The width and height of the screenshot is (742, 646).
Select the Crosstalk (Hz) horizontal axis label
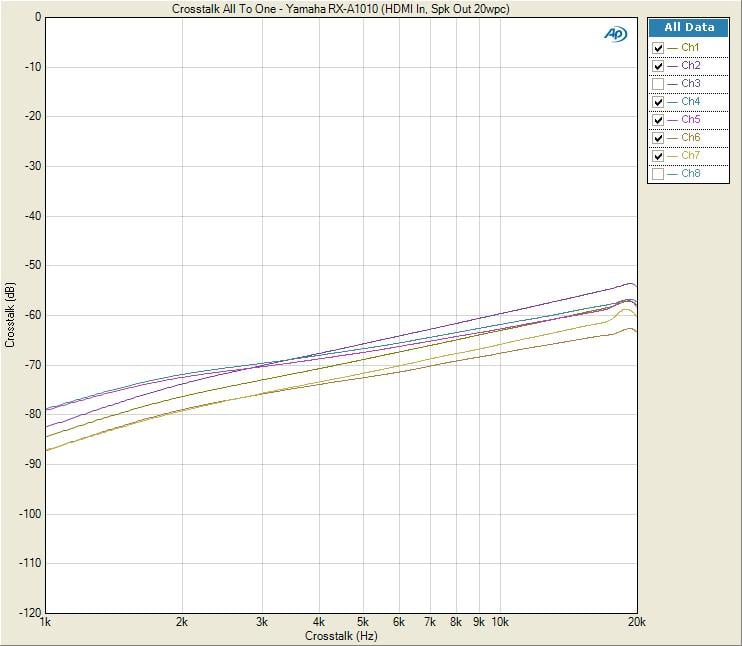coord(340,635)
